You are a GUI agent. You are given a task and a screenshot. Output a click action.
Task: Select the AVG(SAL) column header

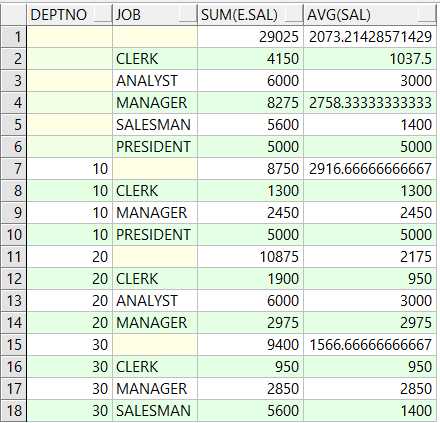370,15
